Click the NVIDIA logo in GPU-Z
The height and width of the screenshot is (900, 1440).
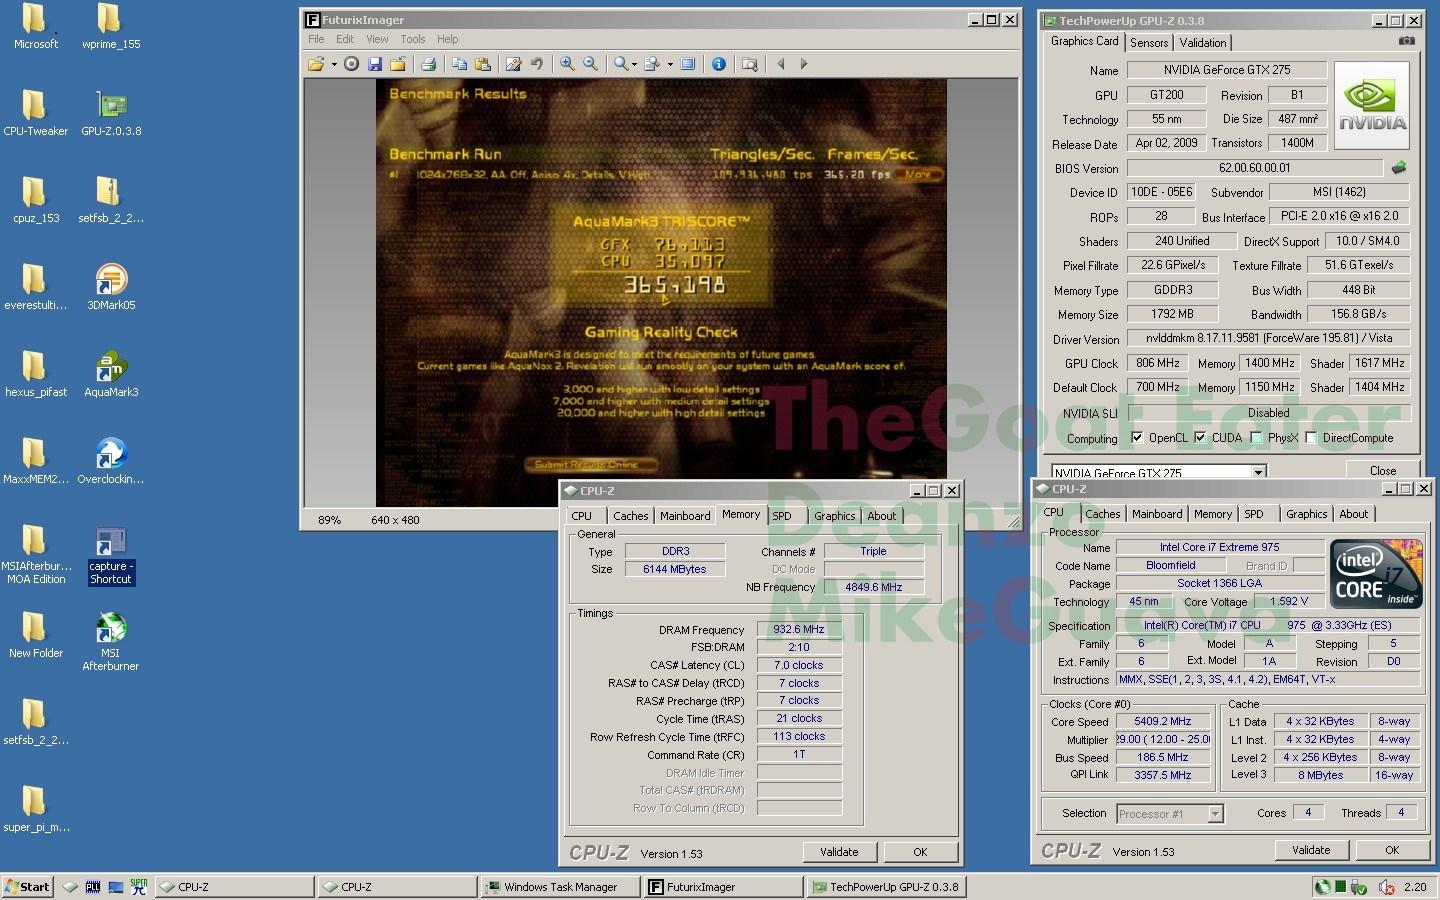[x=1372, y=105]
